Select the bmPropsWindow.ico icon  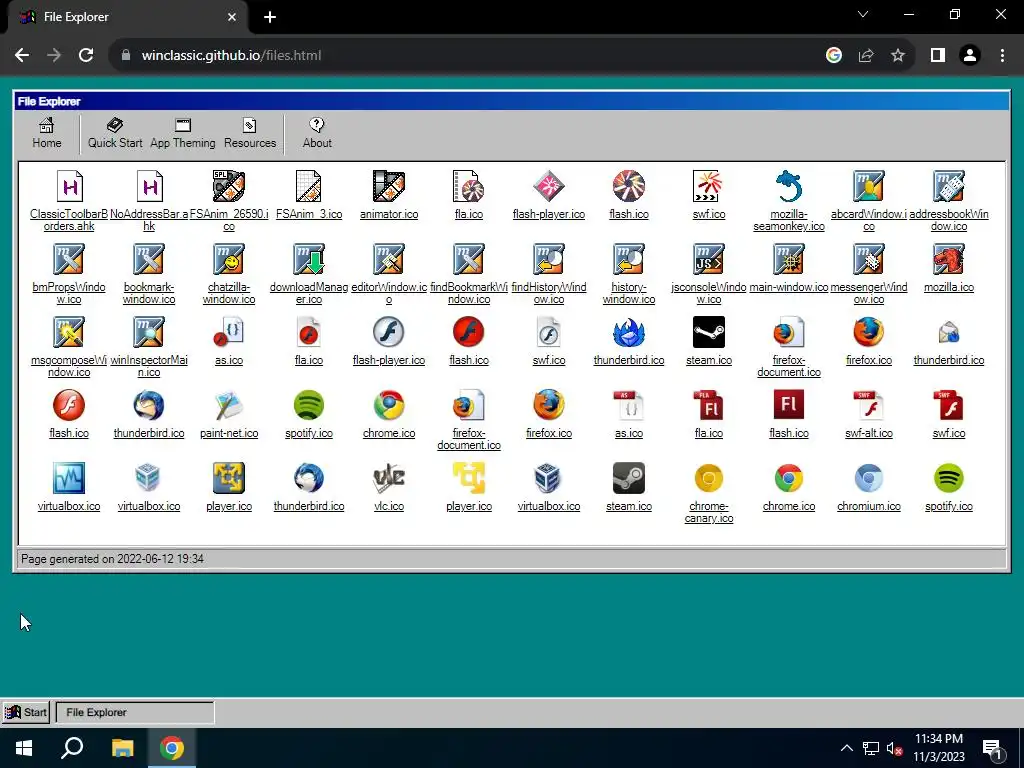69,259
